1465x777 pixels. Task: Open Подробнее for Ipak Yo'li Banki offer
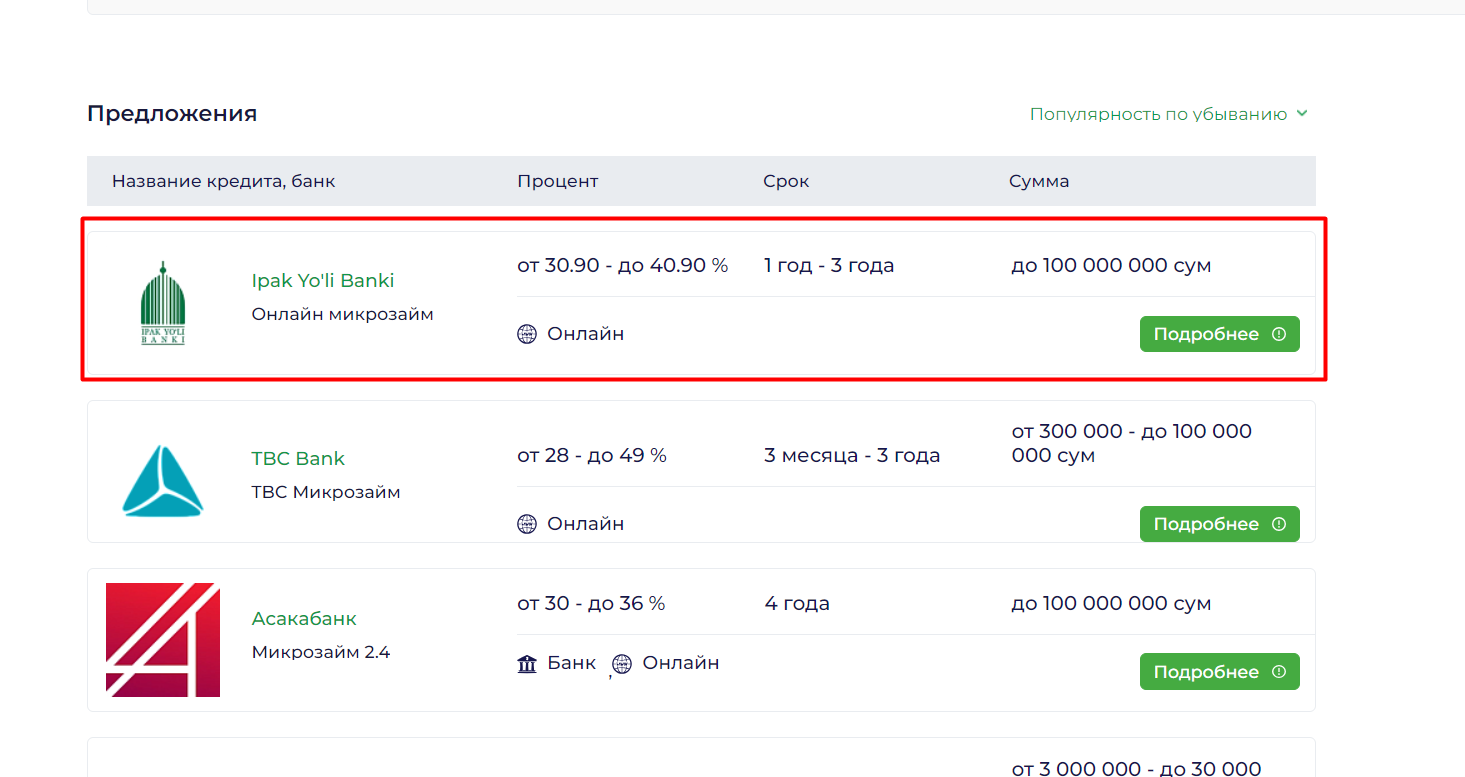(1220, 334)
